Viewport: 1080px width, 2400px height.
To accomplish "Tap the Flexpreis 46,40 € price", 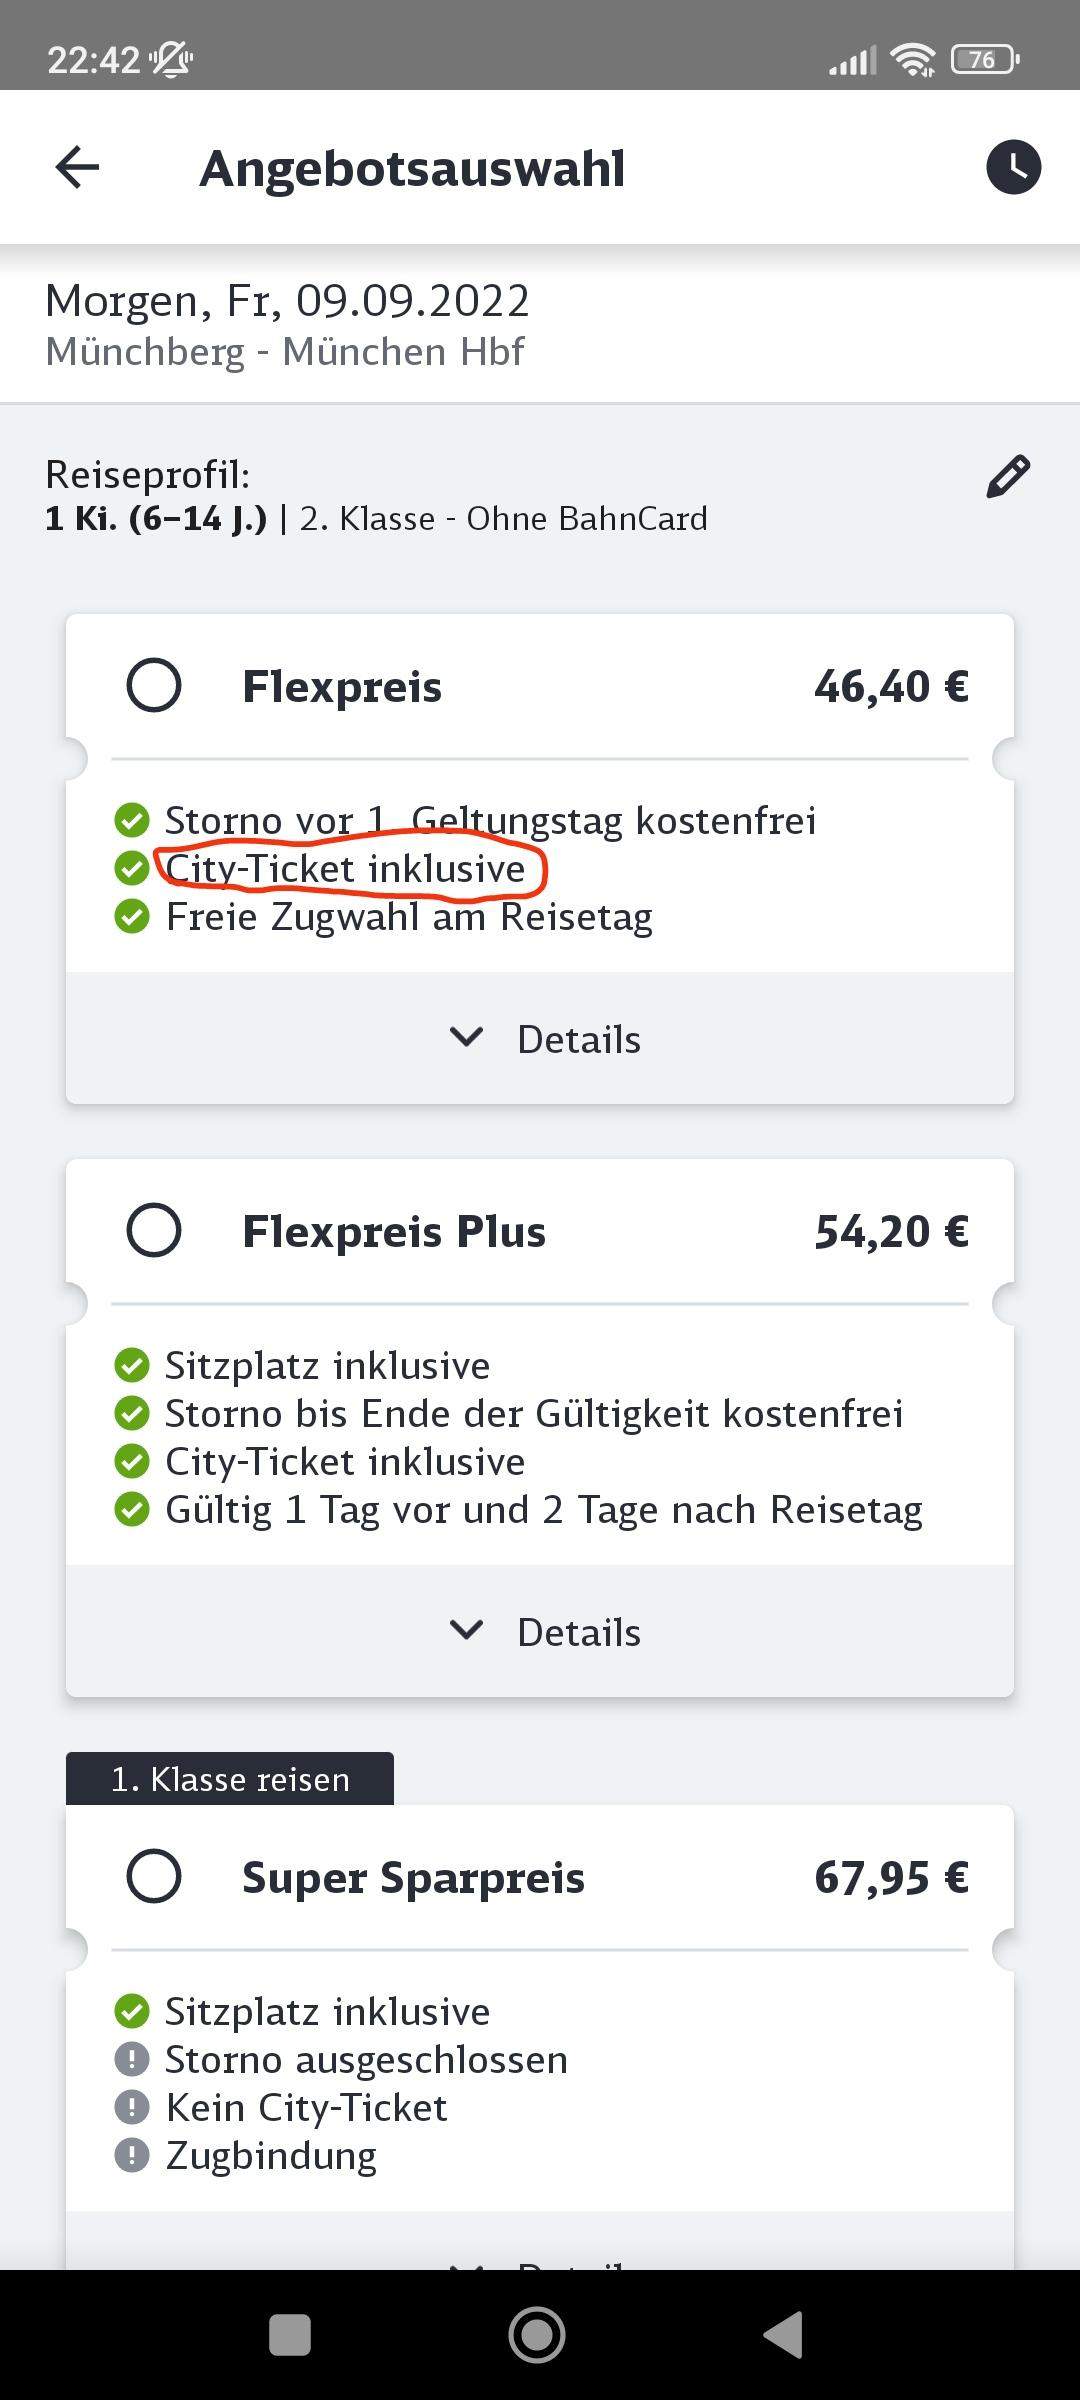I will 891,687.
